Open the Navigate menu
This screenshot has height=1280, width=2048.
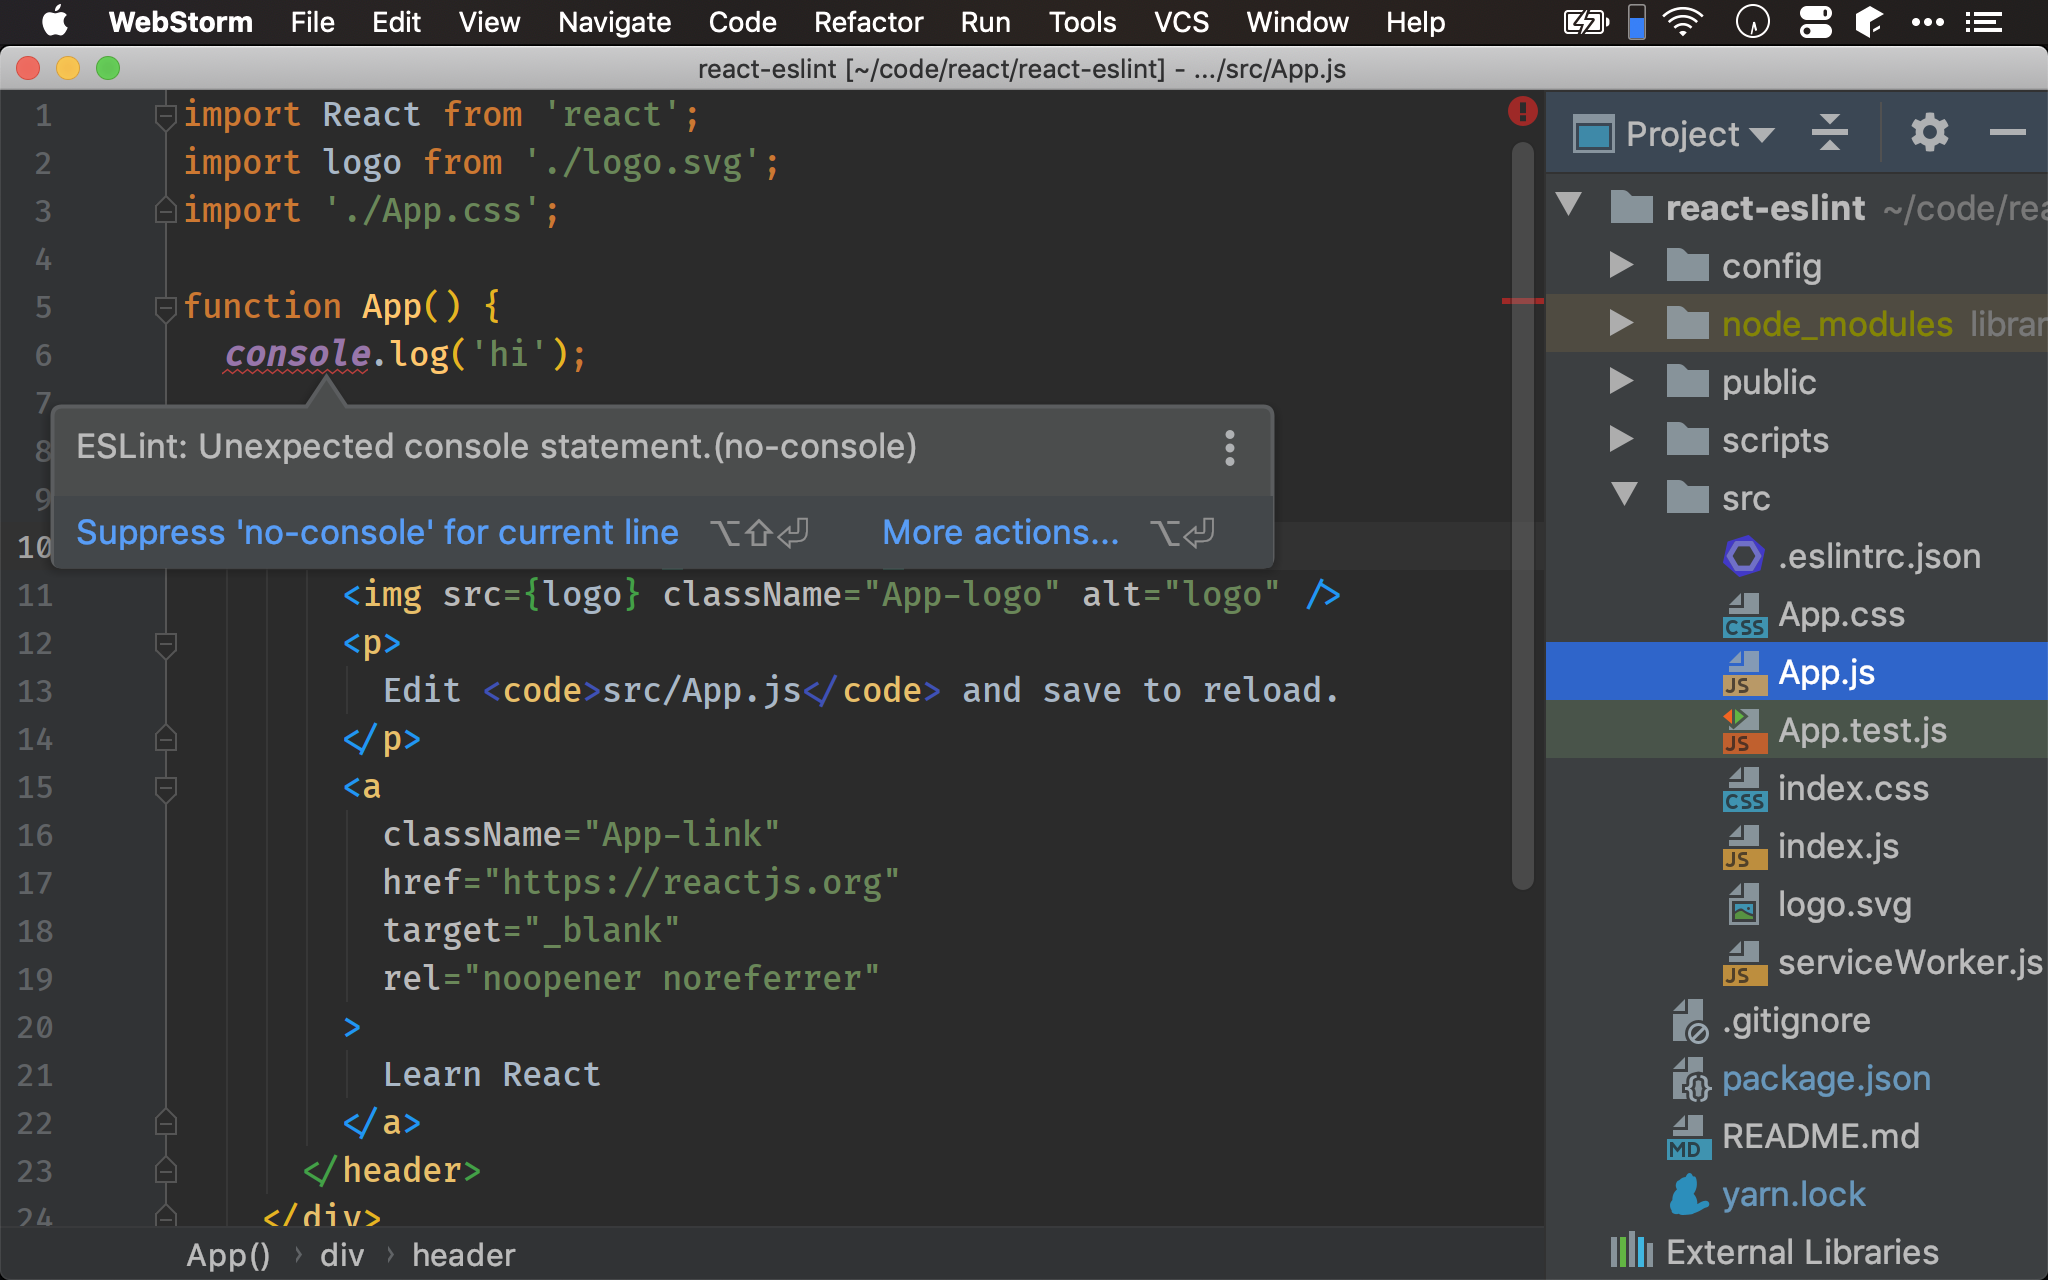tap(614, 22)
